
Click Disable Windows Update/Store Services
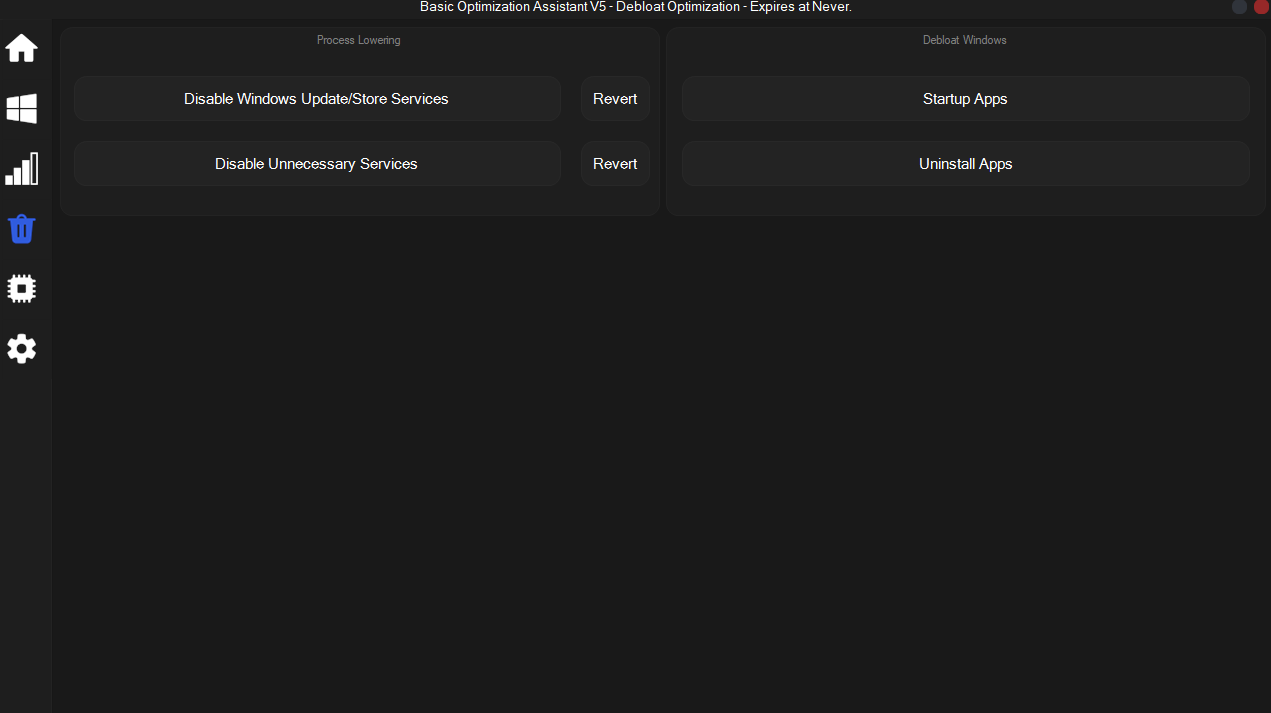point(317,99)
